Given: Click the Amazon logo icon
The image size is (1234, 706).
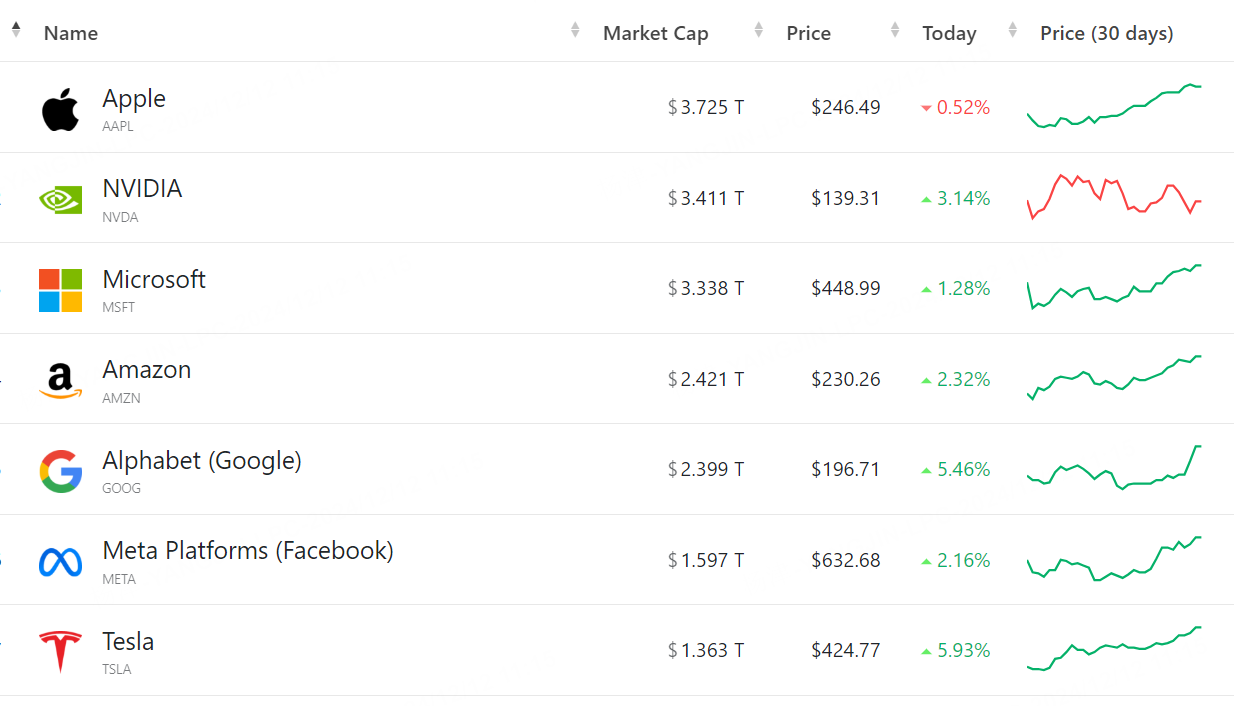Looking at the screenshot, I should pos(60,381).
